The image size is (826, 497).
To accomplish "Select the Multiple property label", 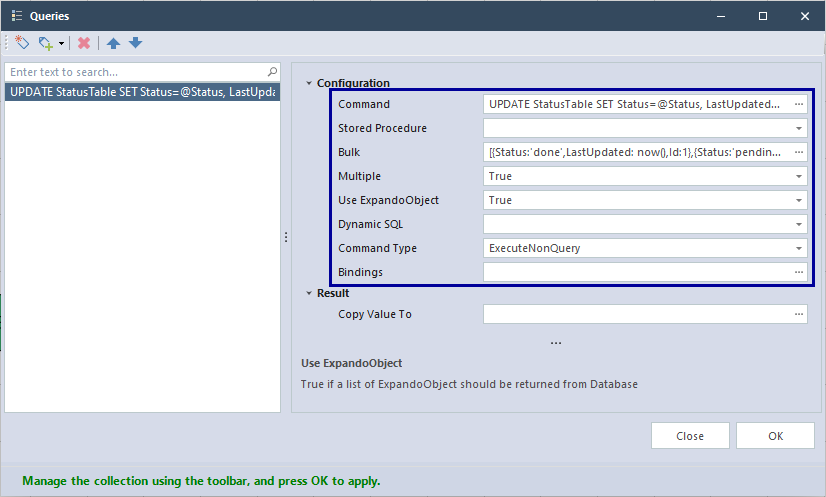I will (359, 176).
